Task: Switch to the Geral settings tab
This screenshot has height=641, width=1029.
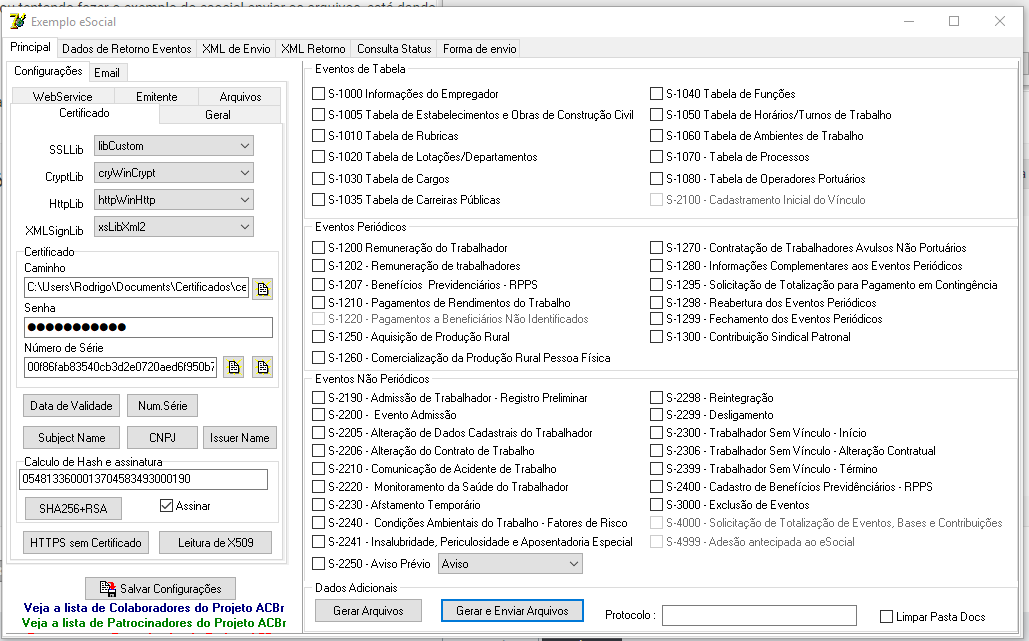Action: 218,114
